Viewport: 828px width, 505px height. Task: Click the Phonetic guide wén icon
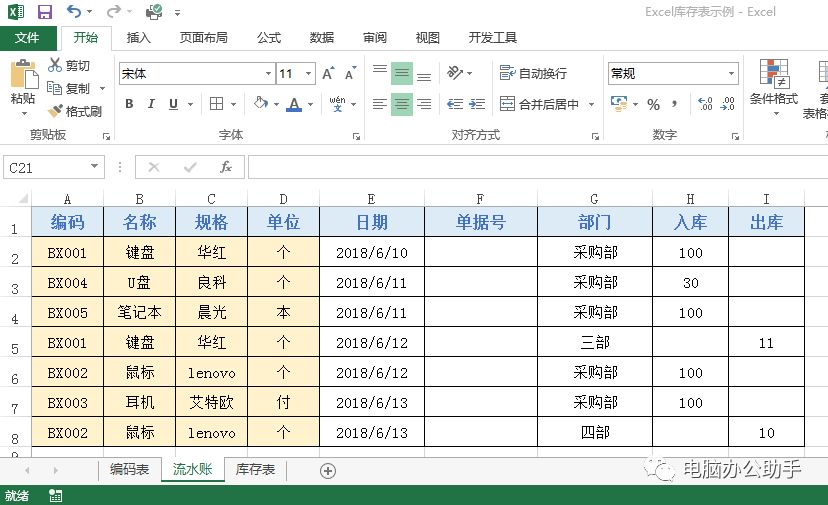point(337,104)
